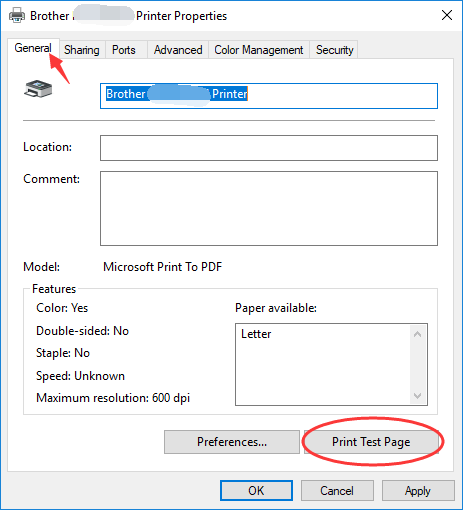This screenshot has width=463, height=510.
Task: Close the Printer Properties dialog
Action: (x=447, y=15)
